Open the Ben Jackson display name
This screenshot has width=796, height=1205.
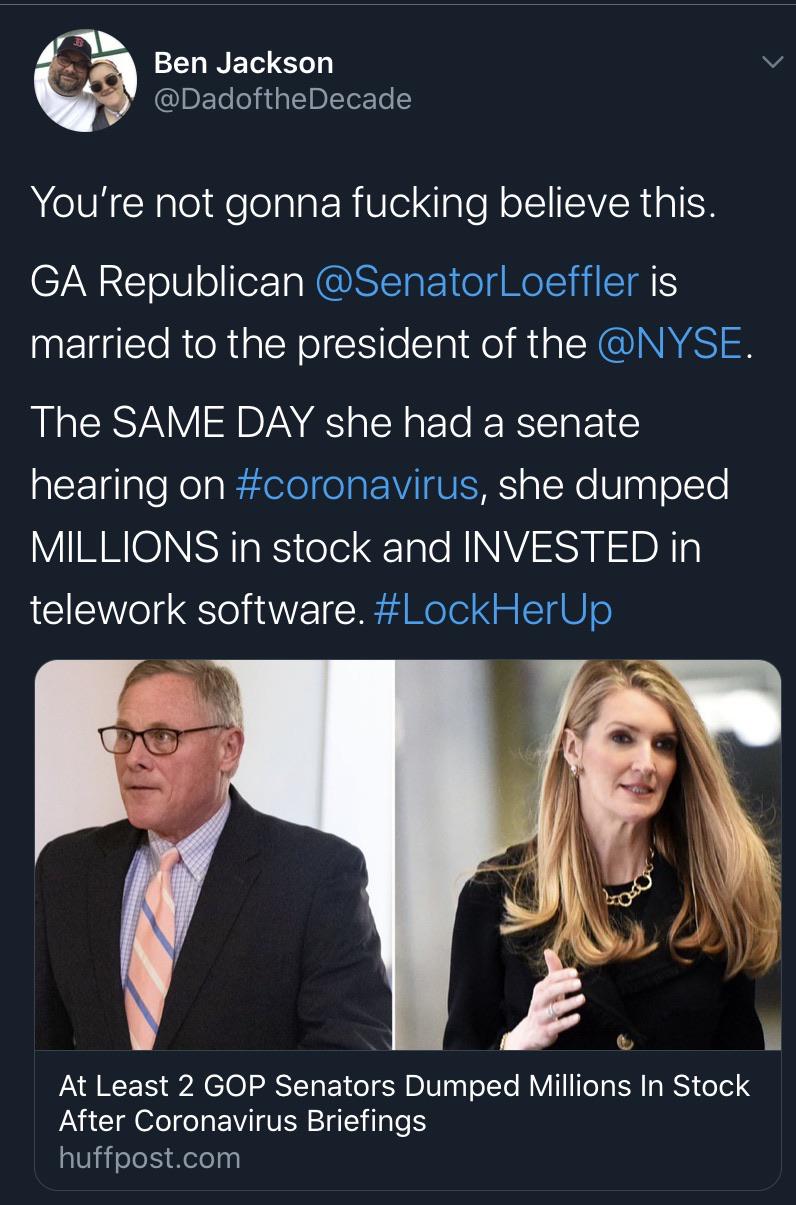[243, 63]
